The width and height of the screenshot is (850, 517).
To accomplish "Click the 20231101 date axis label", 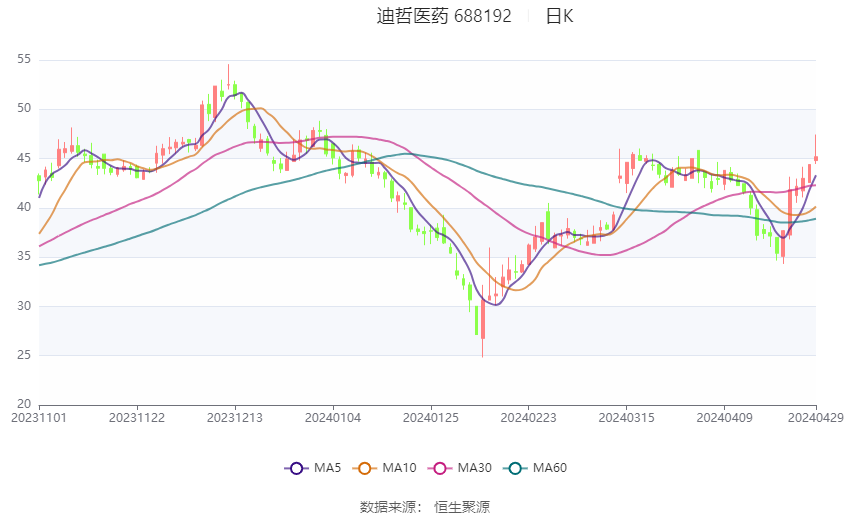I will (x=39, y=417).
